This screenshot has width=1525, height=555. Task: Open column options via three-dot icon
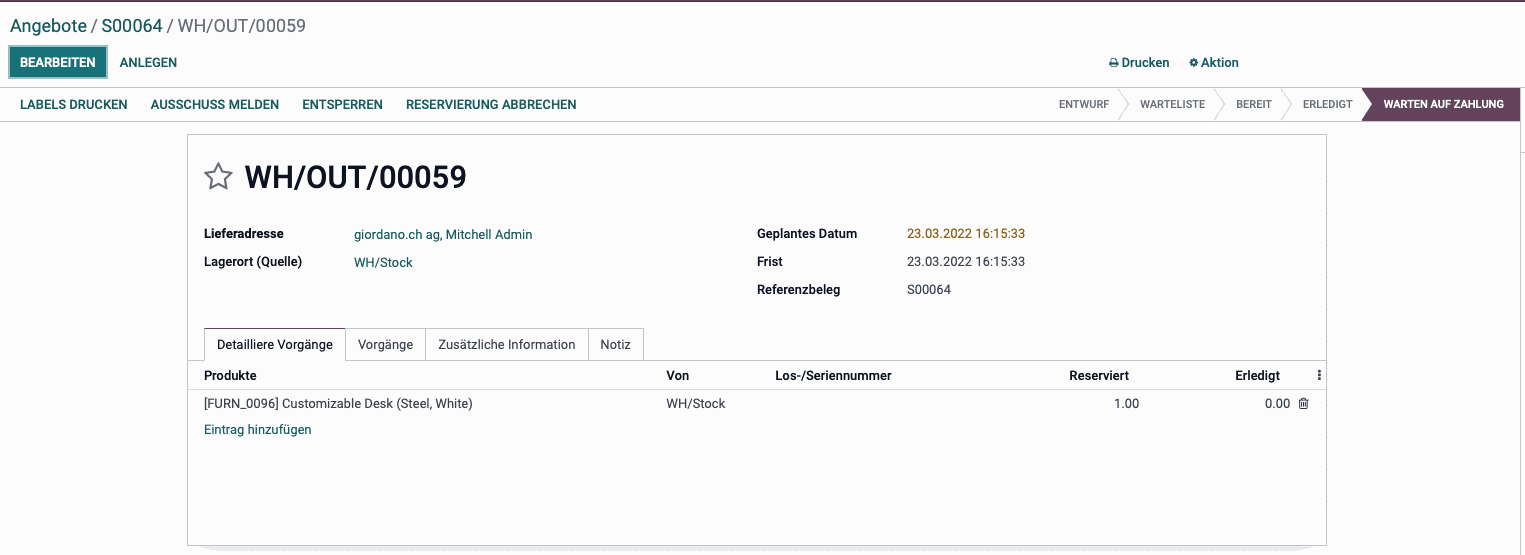coord(1318,376)
